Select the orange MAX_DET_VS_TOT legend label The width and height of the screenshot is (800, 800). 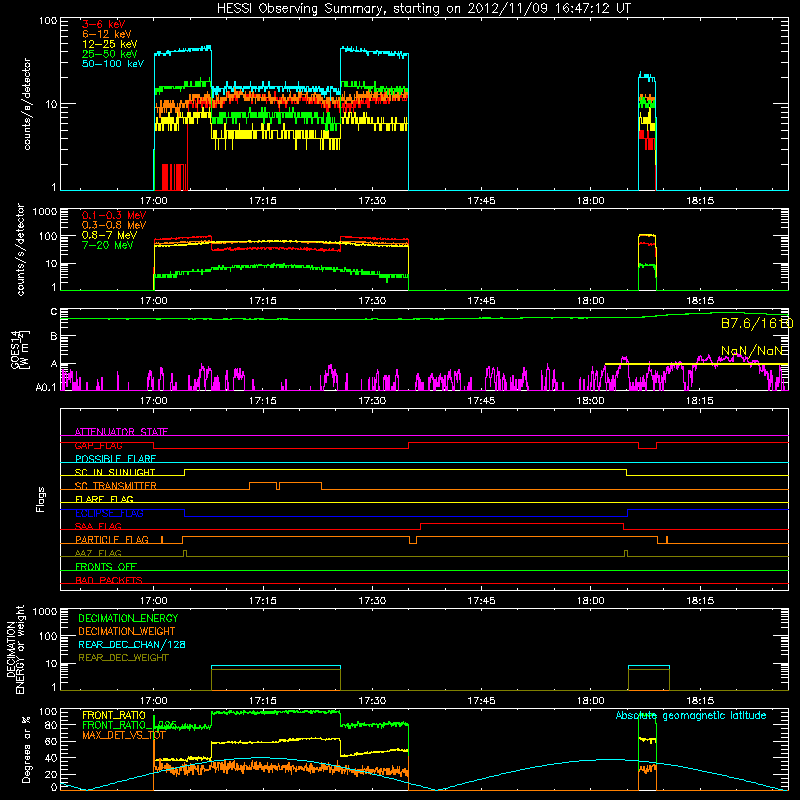pos(123,735)
